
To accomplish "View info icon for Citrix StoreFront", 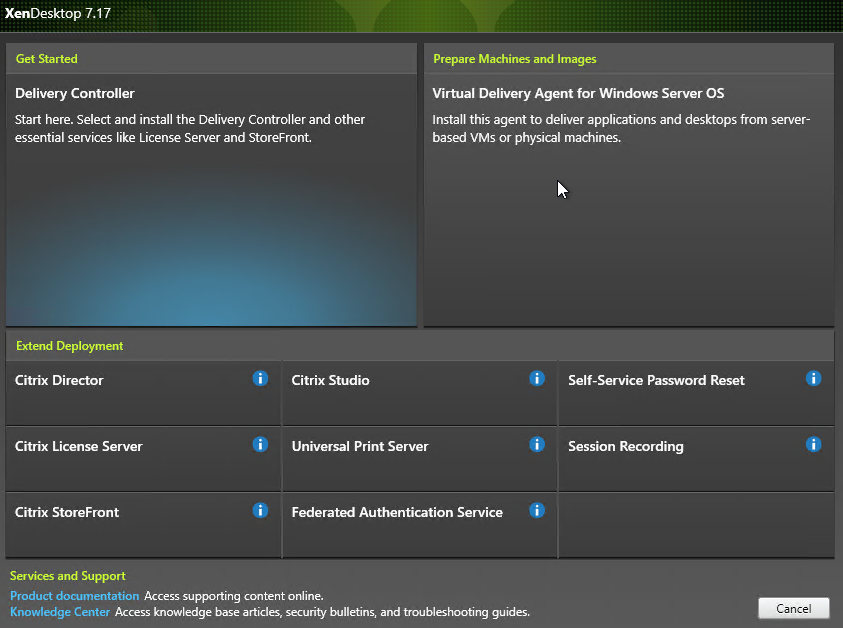I will coord(260,510).
